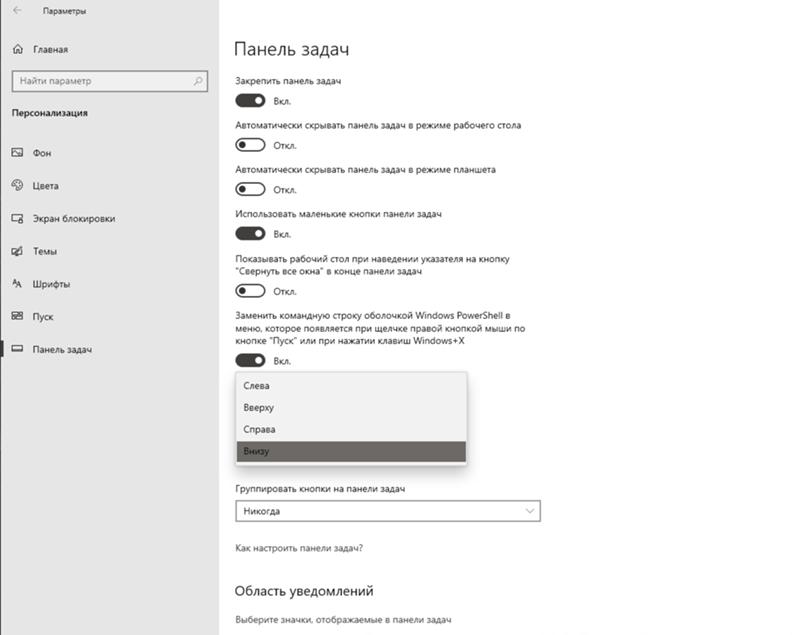Enable auto-hide taskbar in desktop mode
The image size is (800, 635).
(251, 145)
